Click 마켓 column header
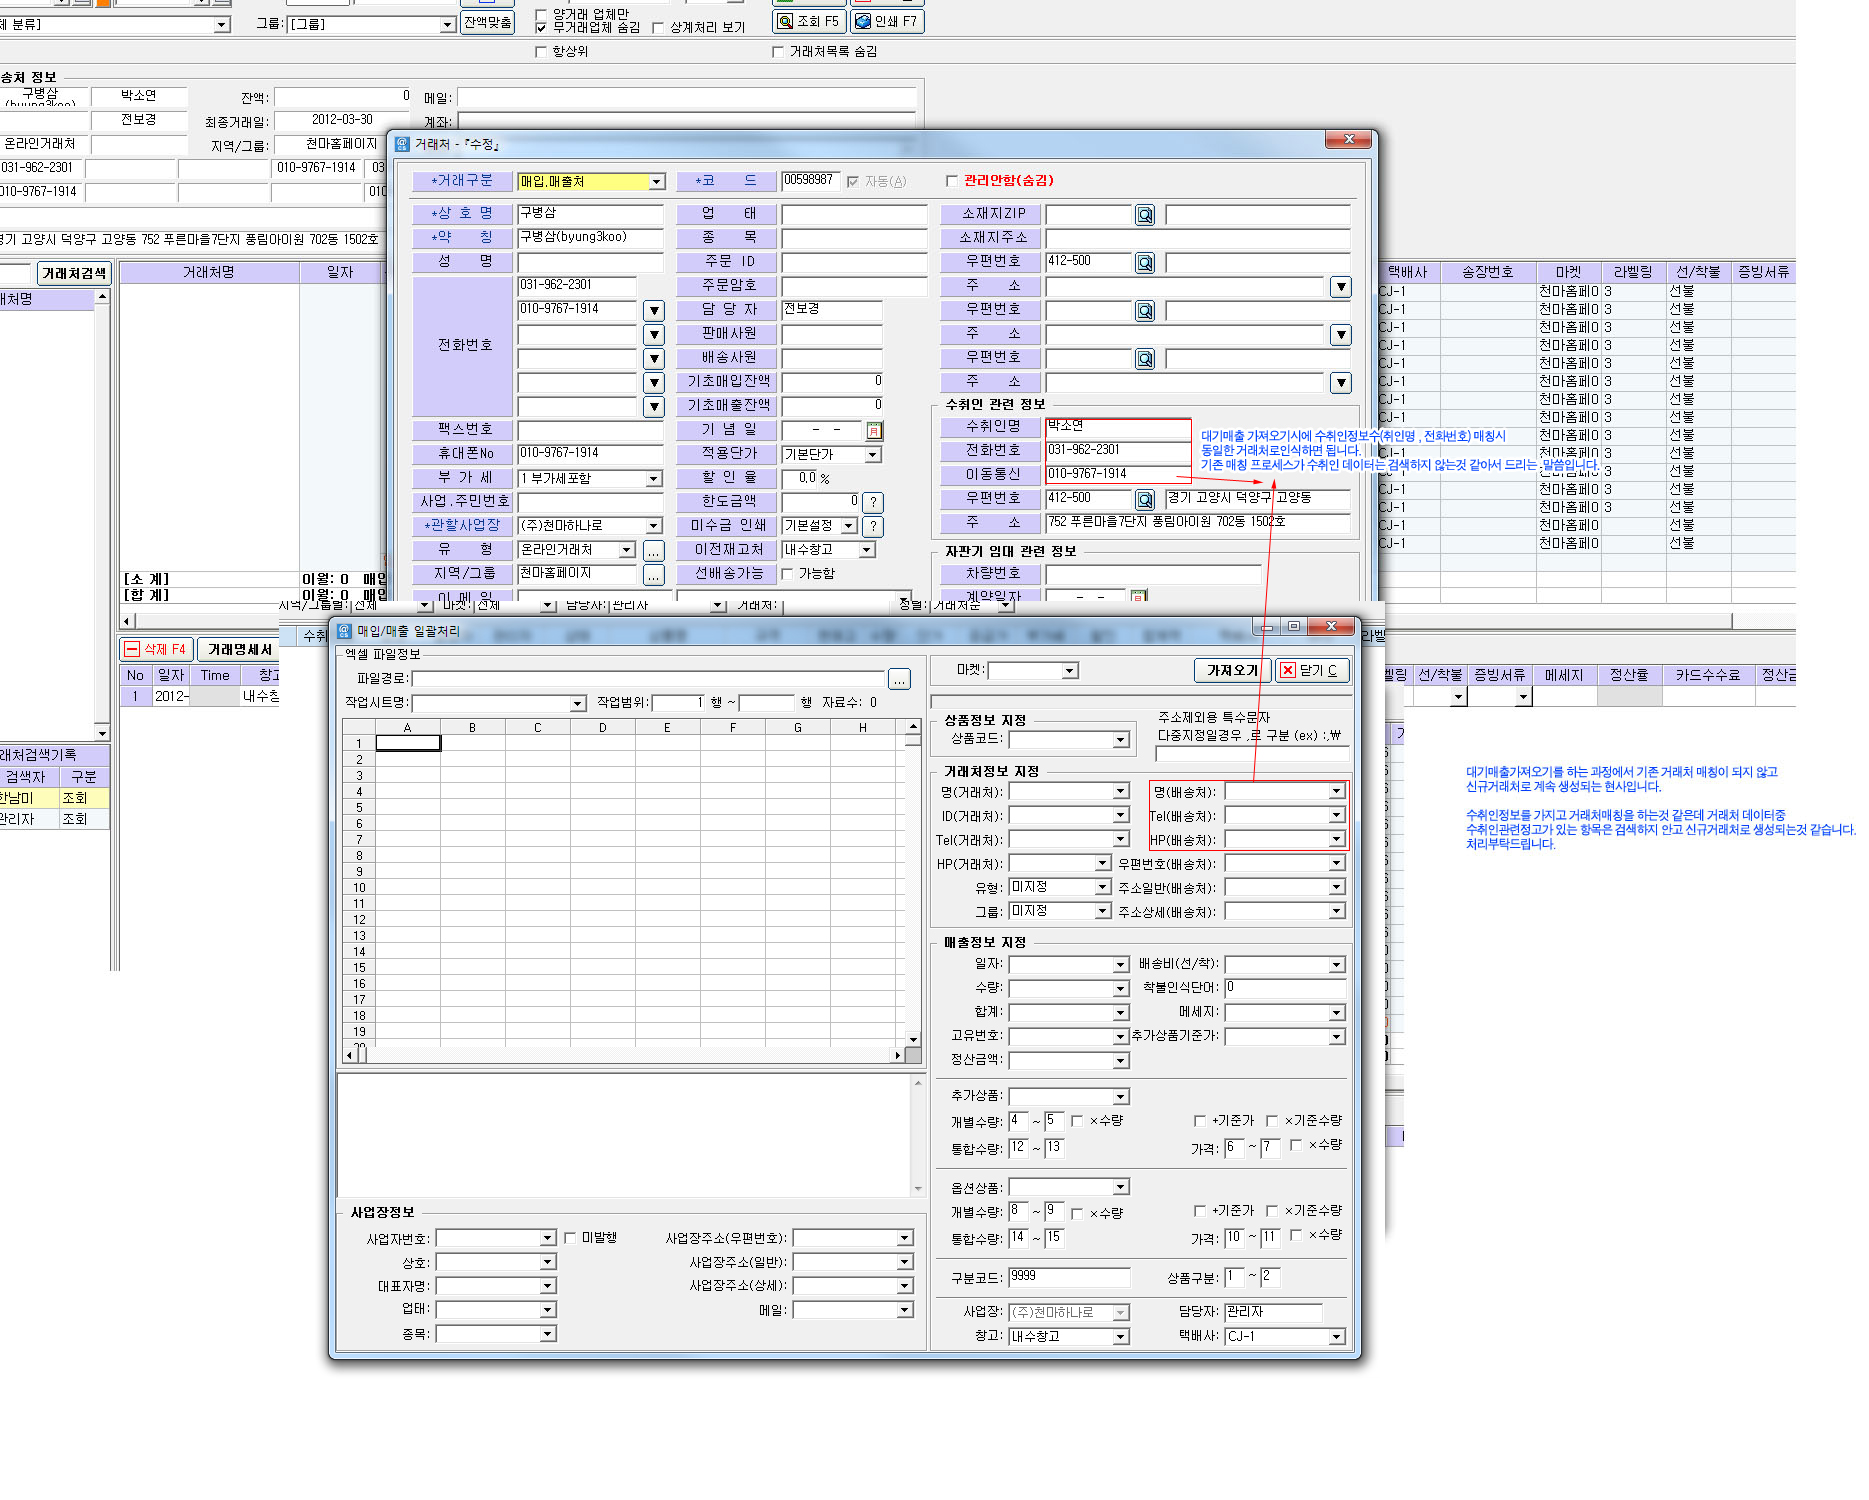 pyautogui.click(x=1569, y=272)
